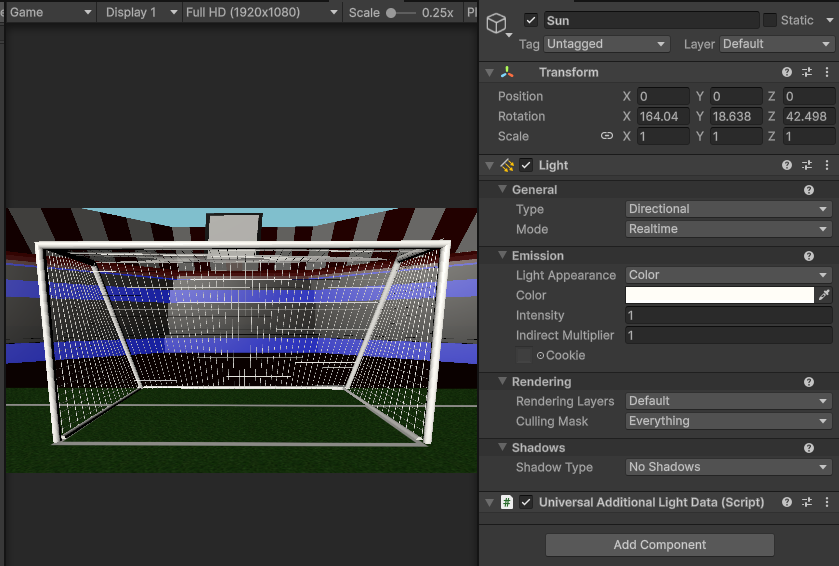Open Transform component presets icon
This screenshot has width=839, height=566.
point(807,72)
